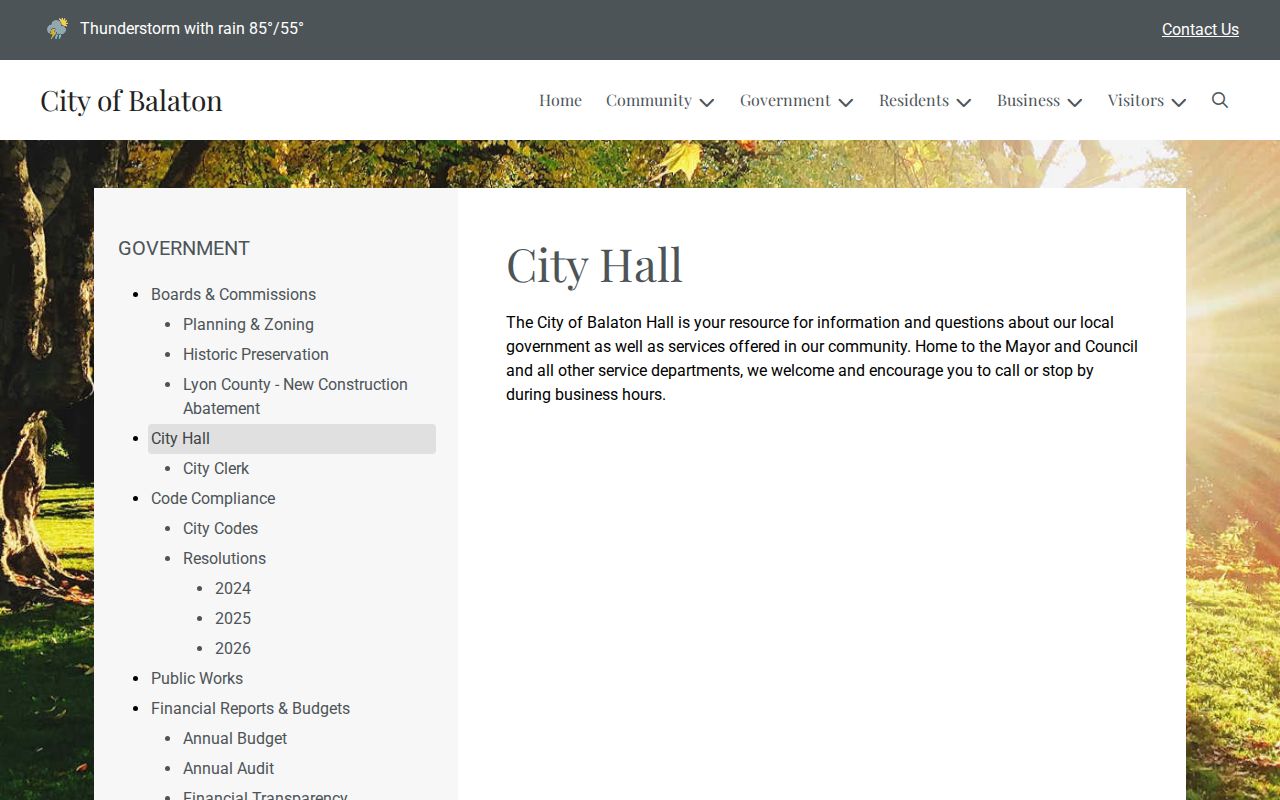Open the Contact Us link

(1200, 29)
